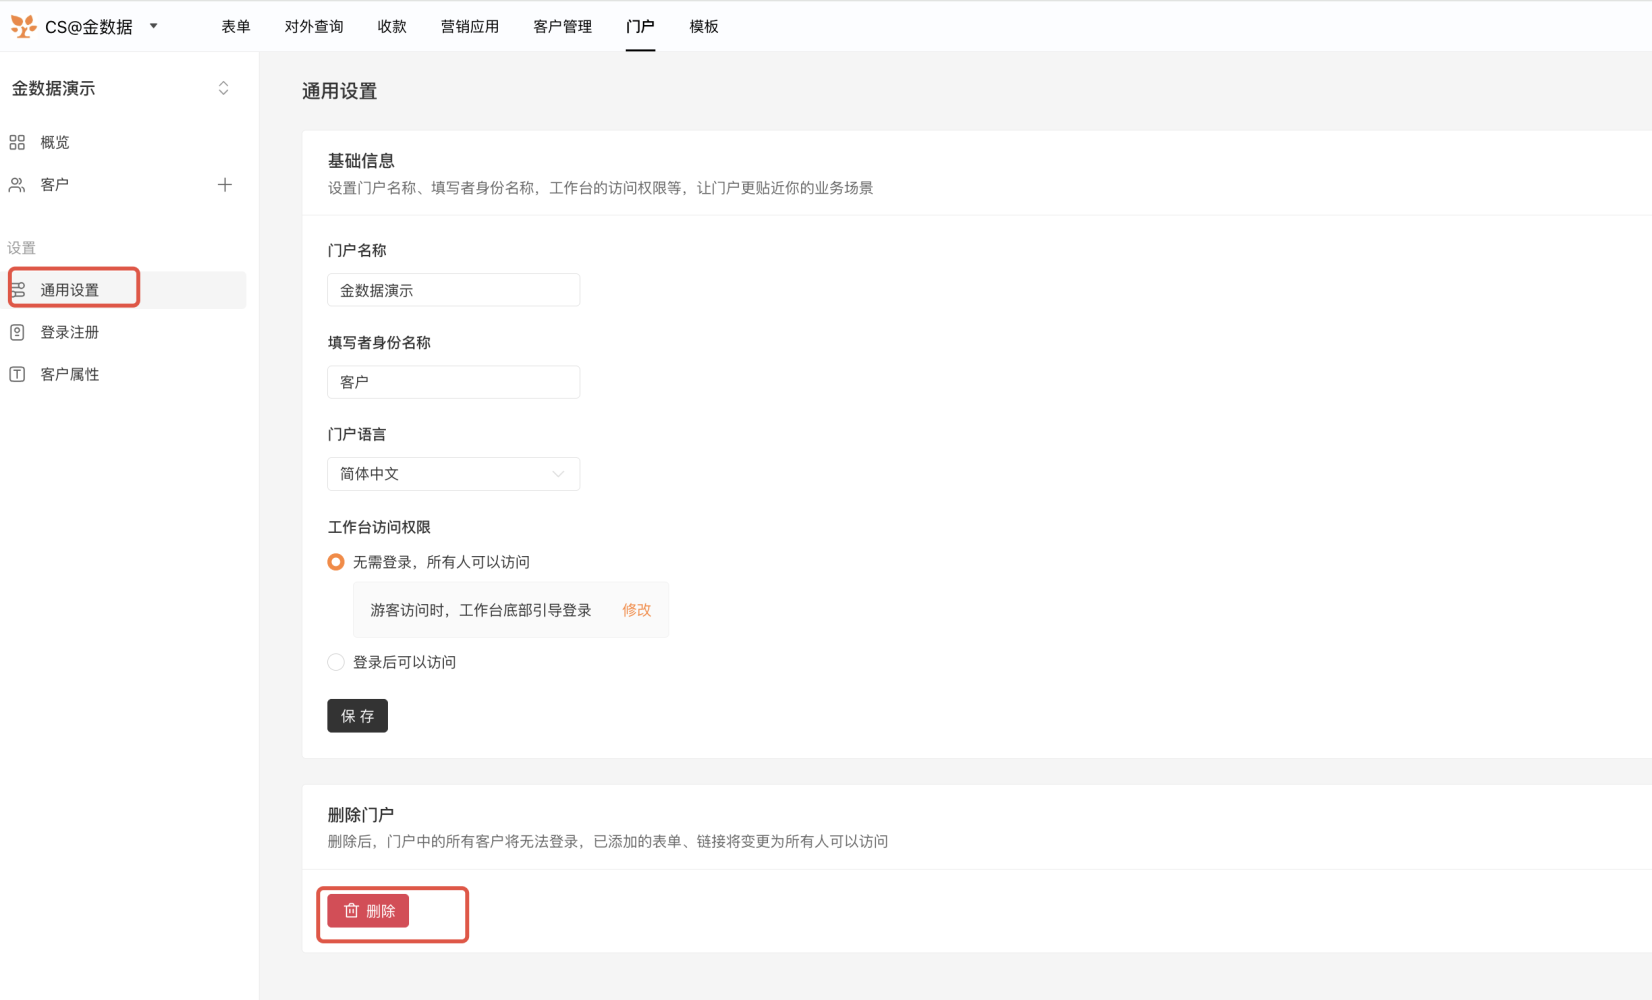Click the Jinshuju orange logo icon
This screenshot has height=1000, width=1652.
pyautogui.click(x=23, y=26)
